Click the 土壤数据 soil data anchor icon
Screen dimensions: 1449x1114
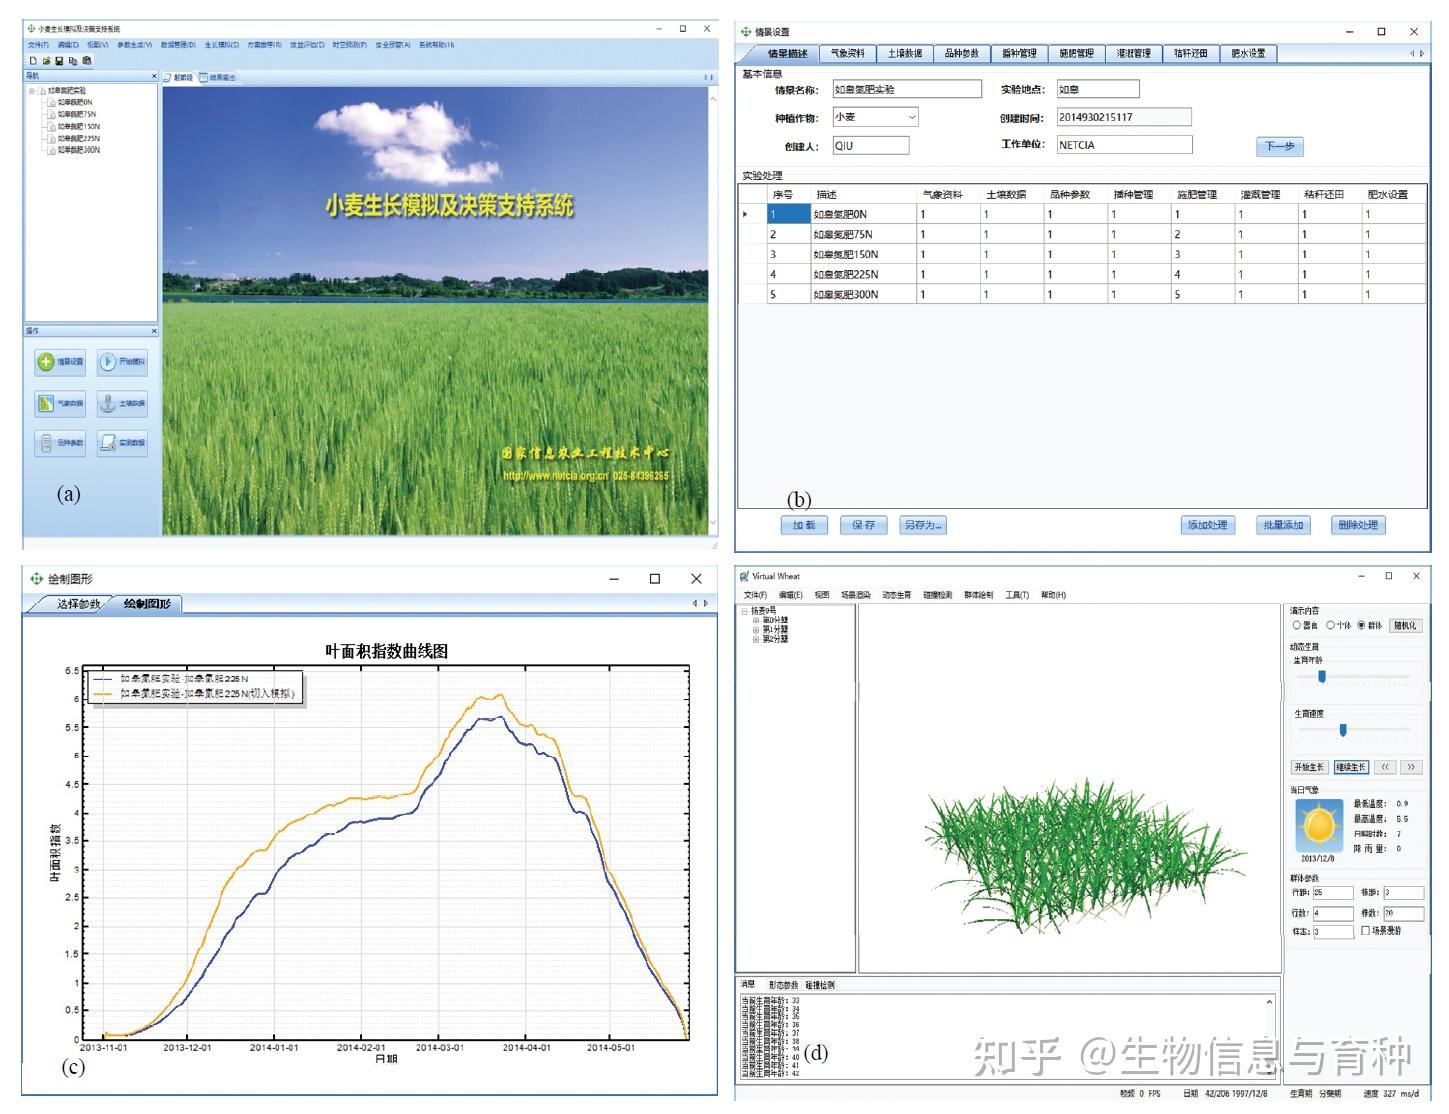tap(107, 403)
